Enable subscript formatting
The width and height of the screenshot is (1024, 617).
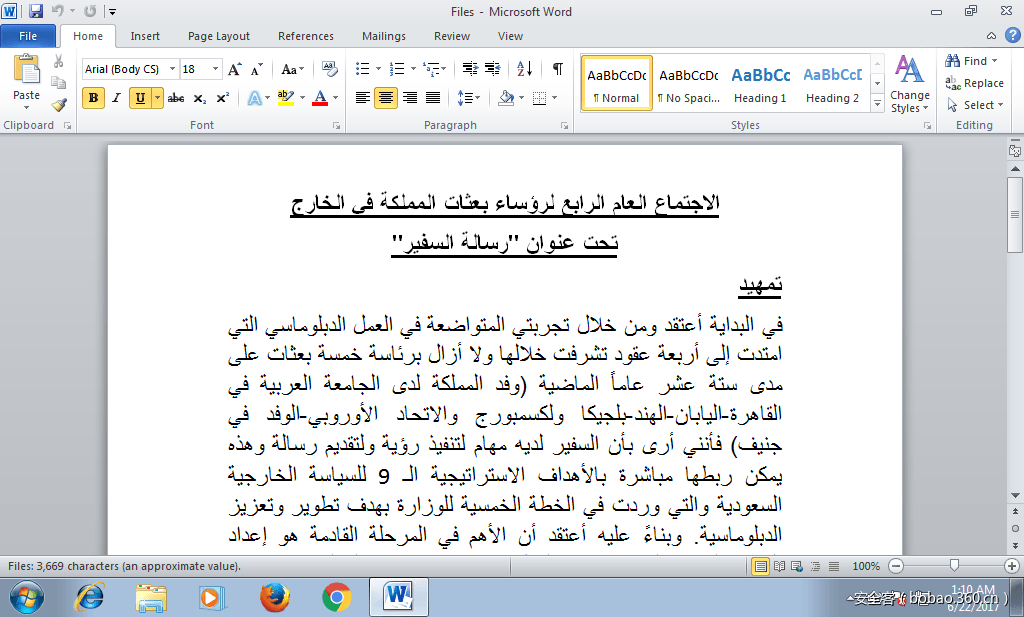(x=199, y=99)
